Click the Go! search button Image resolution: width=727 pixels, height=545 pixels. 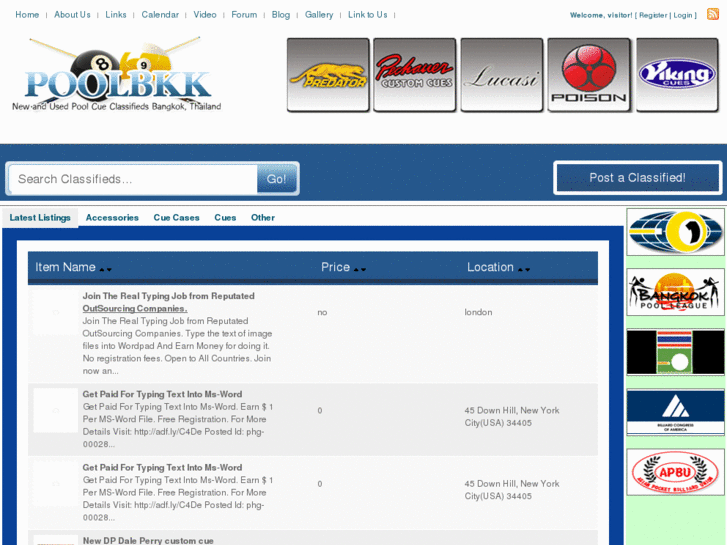[x=276, y=179]
